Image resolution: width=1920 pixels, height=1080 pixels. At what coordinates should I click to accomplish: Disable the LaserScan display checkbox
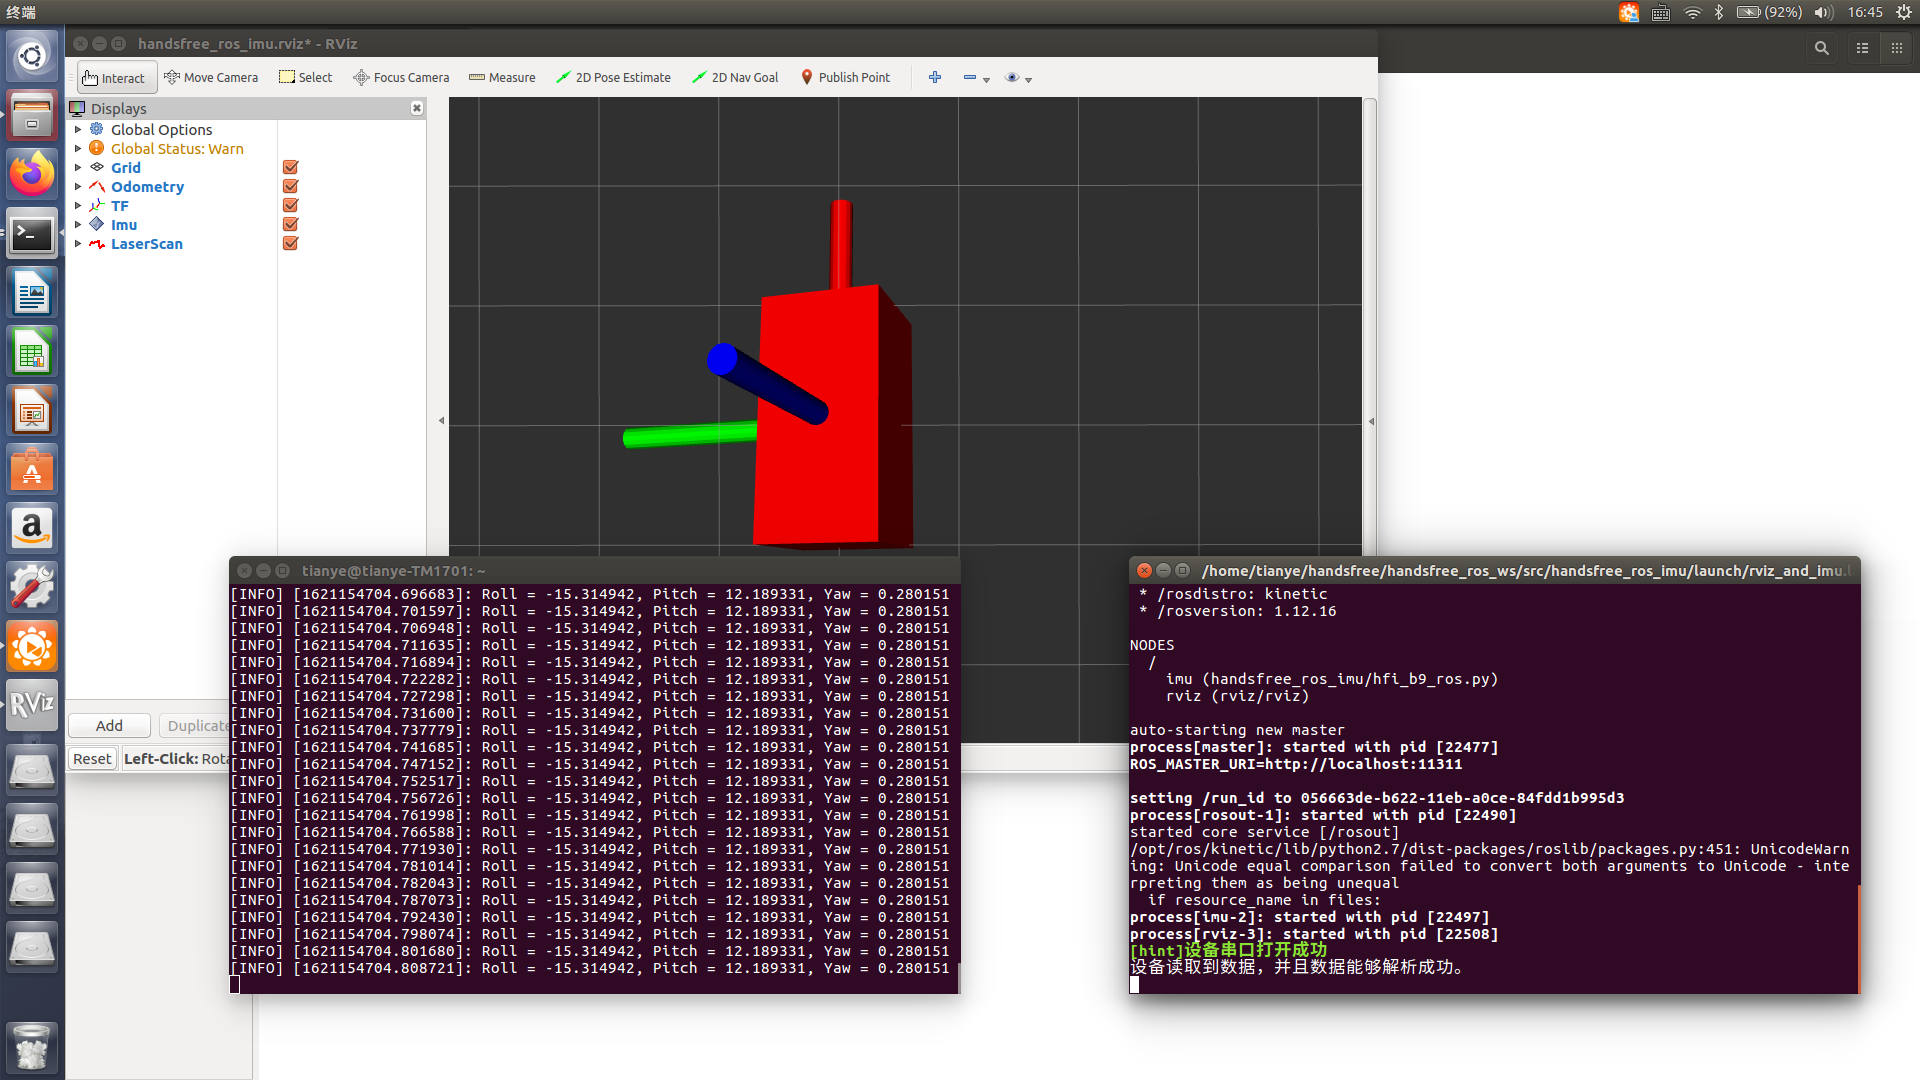click(291, 244)
